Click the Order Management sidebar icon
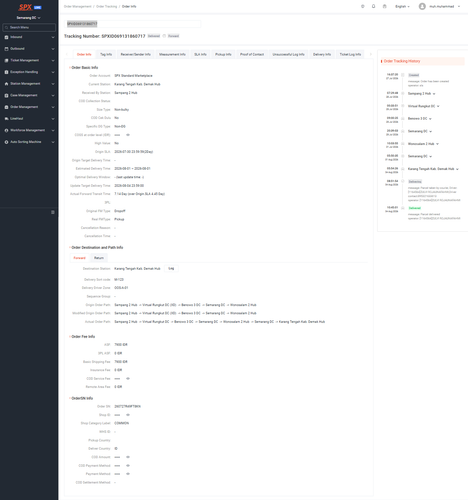Screen dimensions: 468x500 point(6,107)
